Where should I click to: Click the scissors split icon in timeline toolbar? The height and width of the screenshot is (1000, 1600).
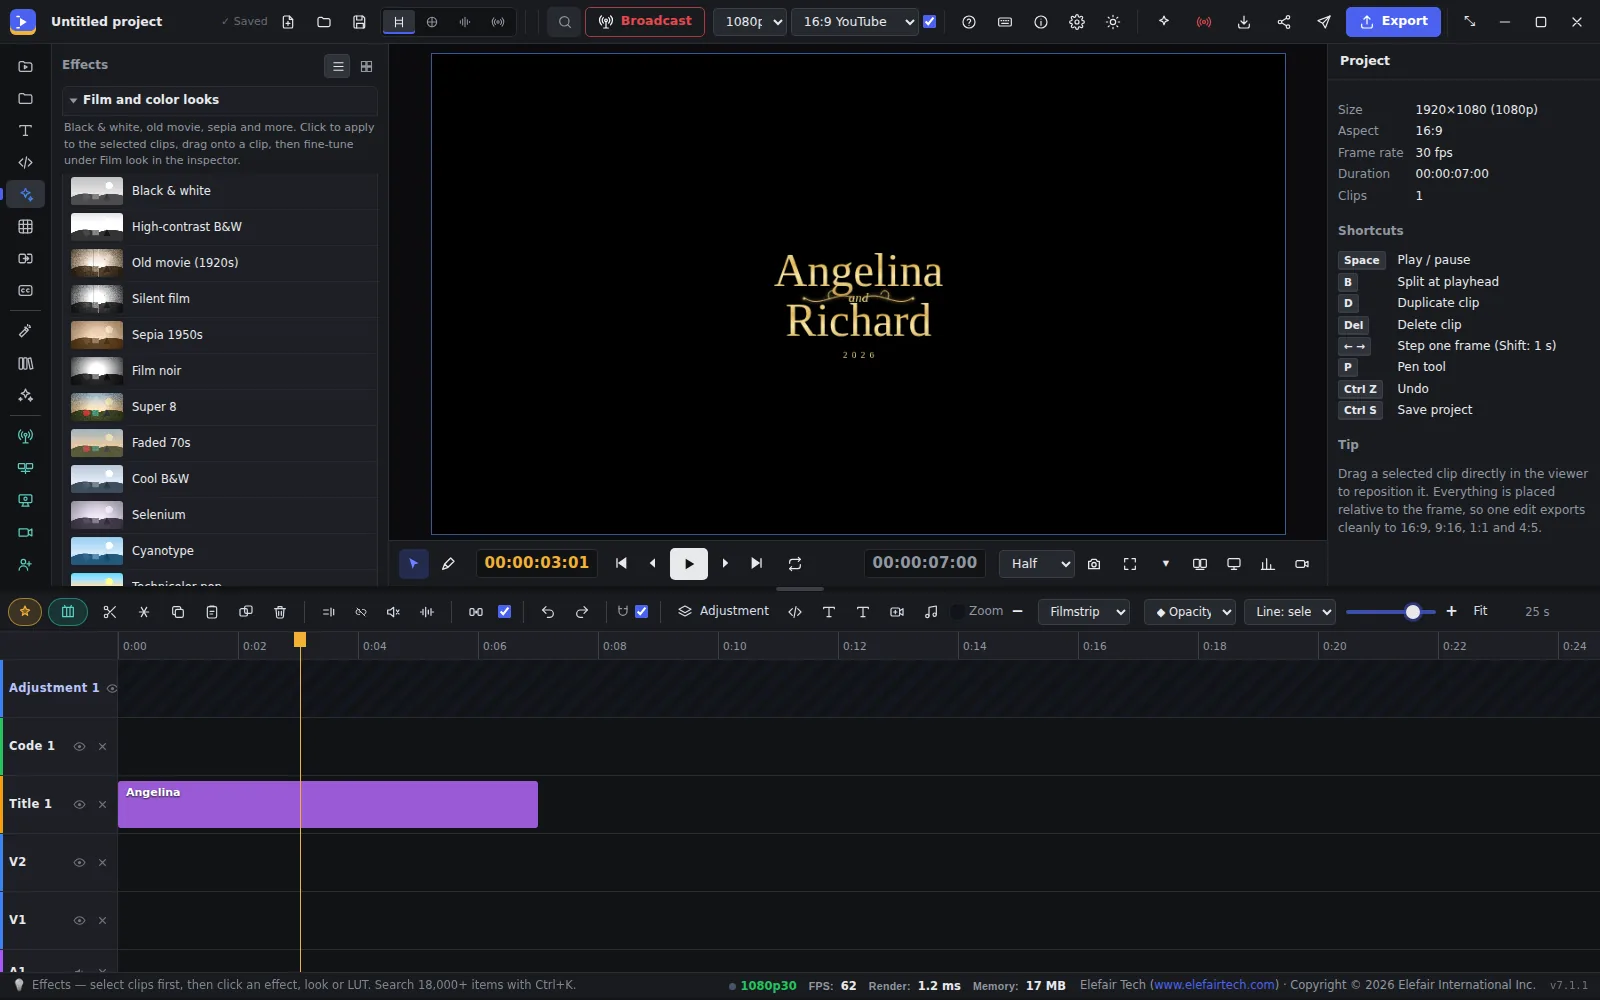pos(110,612)
